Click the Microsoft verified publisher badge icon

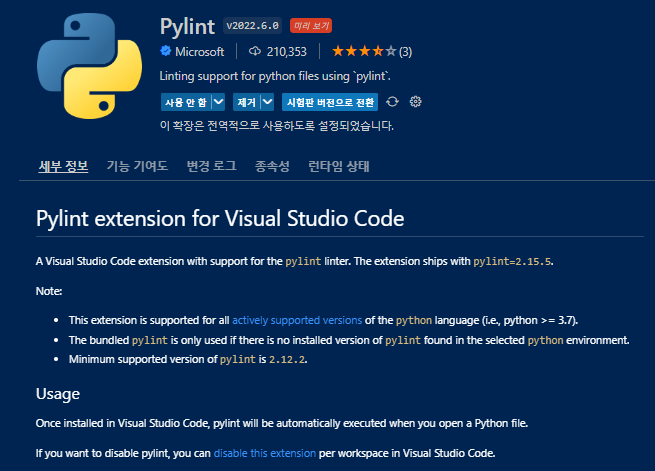coord(165,51)
